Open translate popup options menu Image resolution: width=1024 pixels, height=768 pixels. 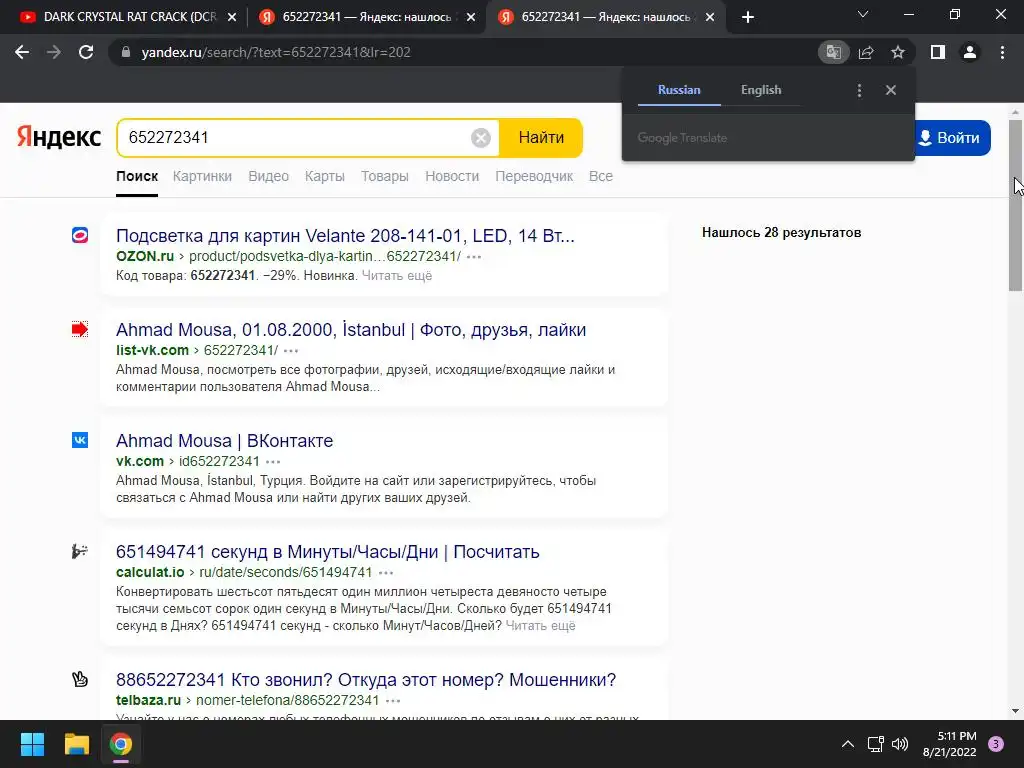859,90
